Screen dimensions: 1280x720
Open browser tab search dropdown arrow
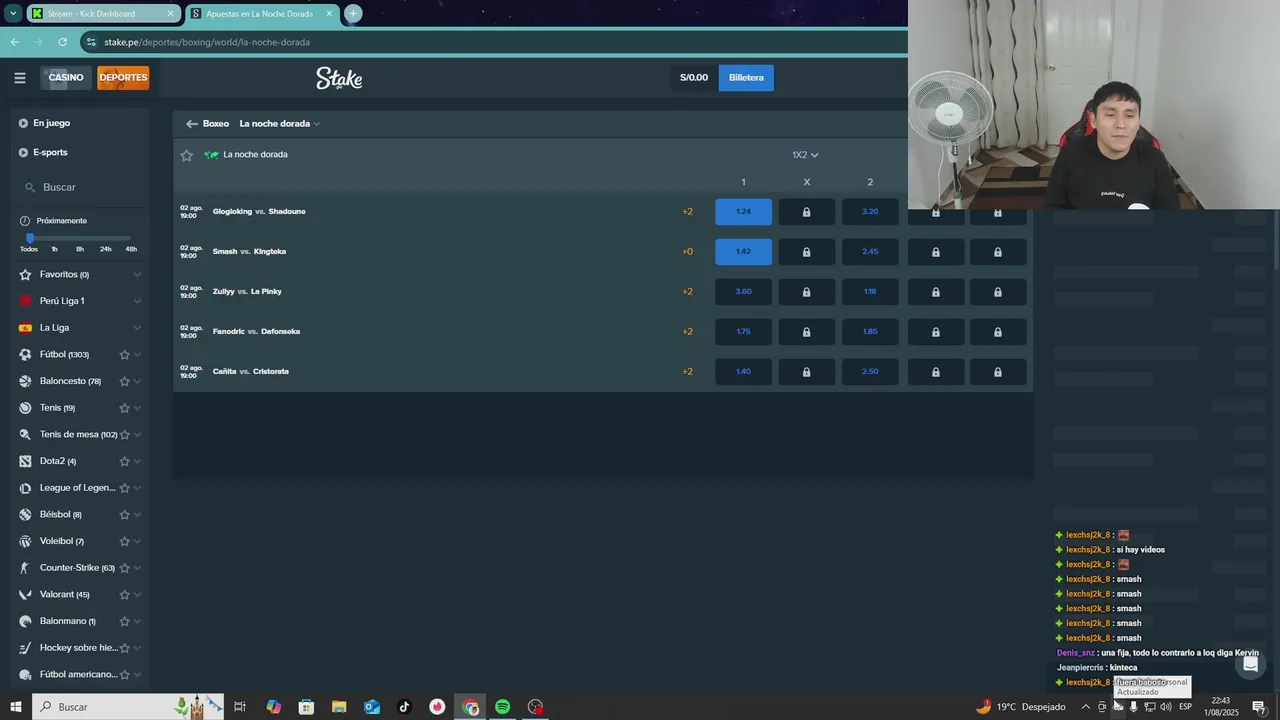(x=13, y=14)
